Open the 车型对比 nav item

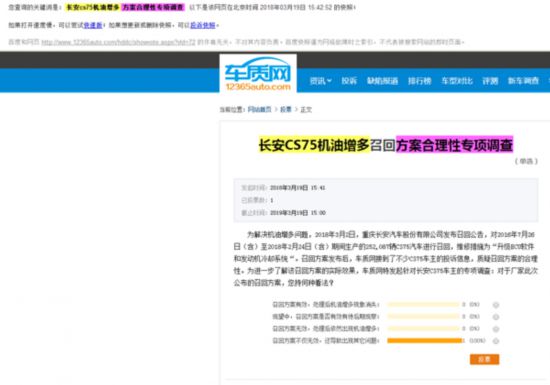457,81
